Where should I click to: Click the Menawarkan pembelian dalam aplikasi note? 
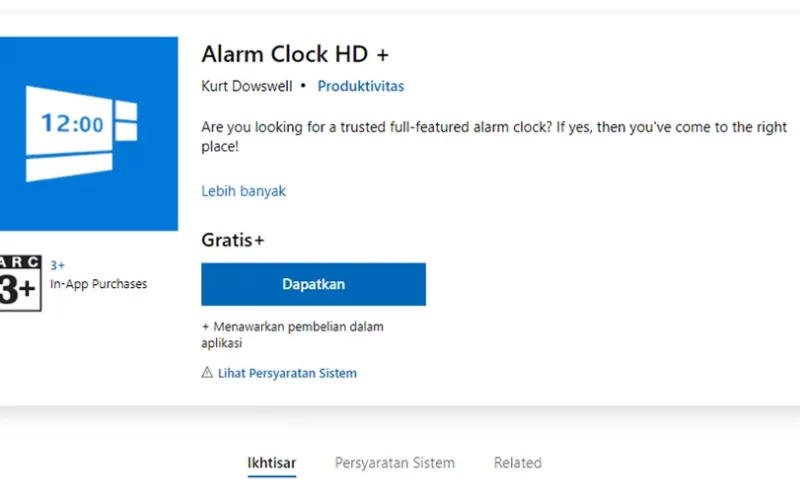(292, 334)
